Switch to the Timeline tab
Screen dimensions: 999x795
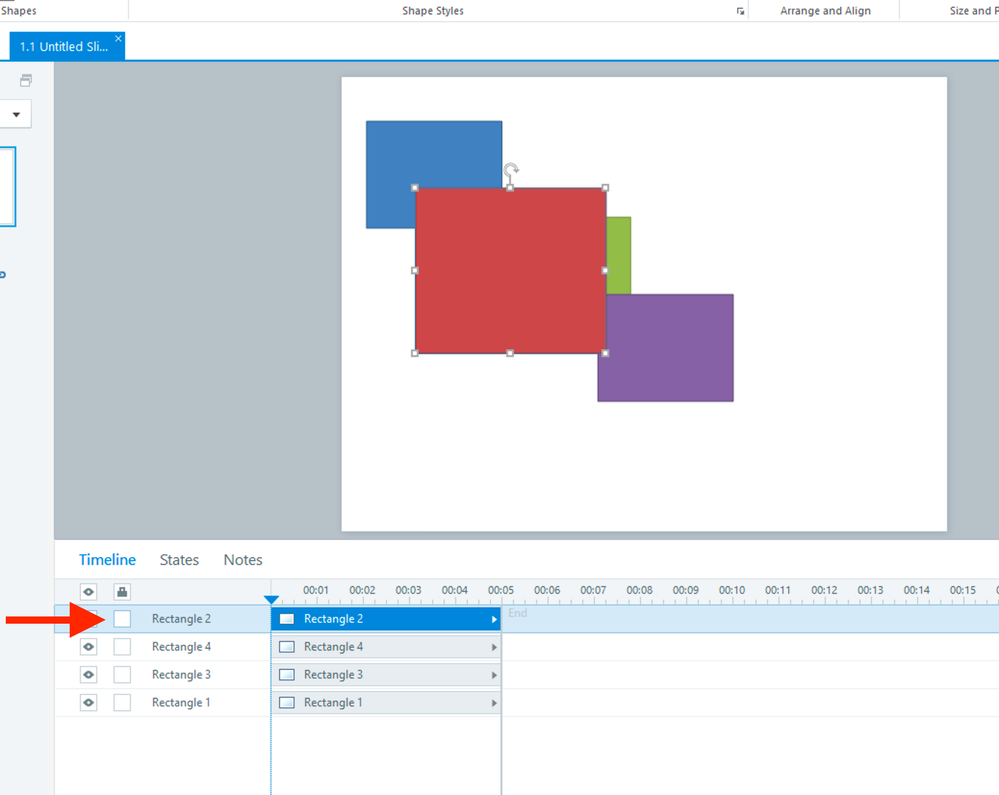tap(107, 560)
